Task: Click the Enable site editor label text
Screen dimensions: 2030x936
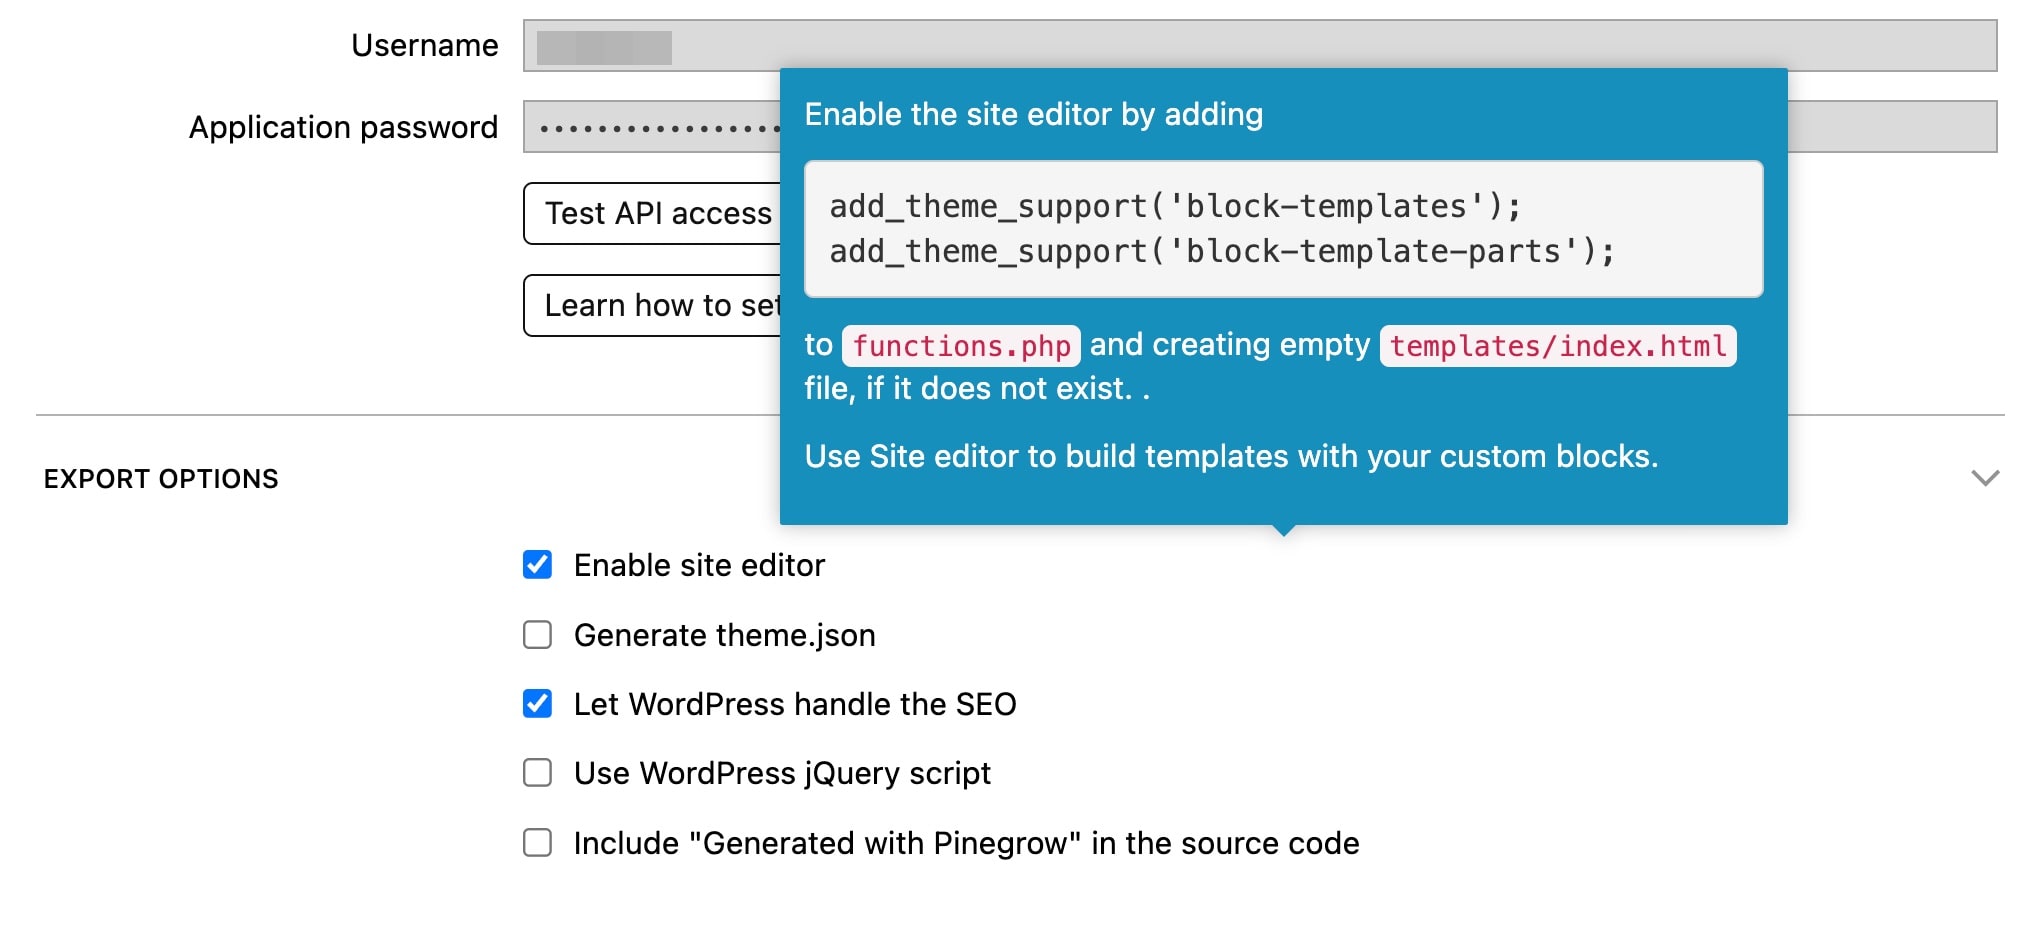Action: click(x=699, y=566)
